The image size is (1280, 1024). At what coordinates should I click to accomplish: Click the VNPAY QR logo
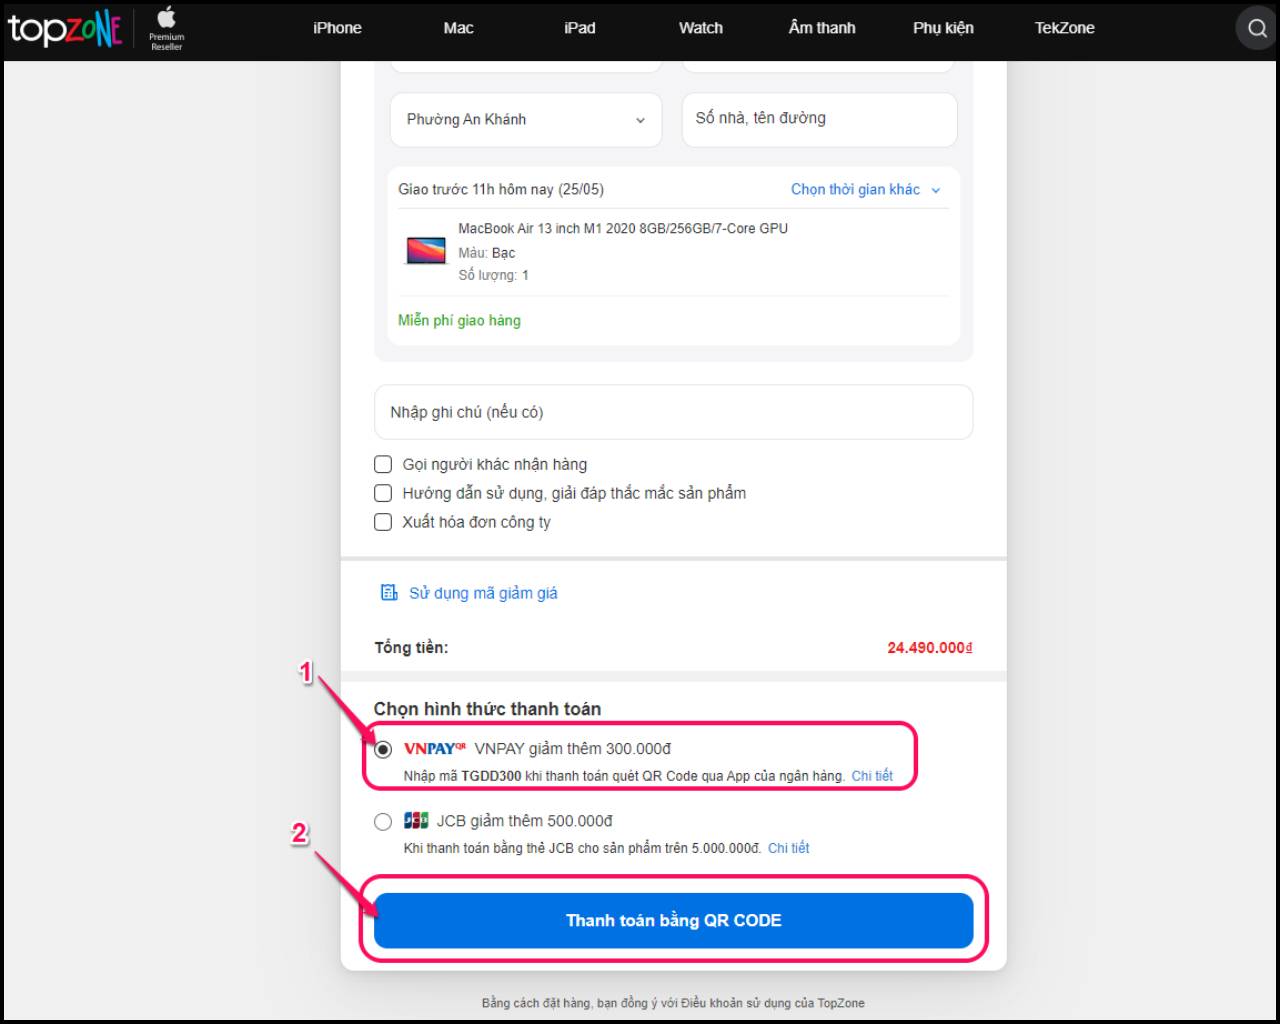click(x=435, y=748)
